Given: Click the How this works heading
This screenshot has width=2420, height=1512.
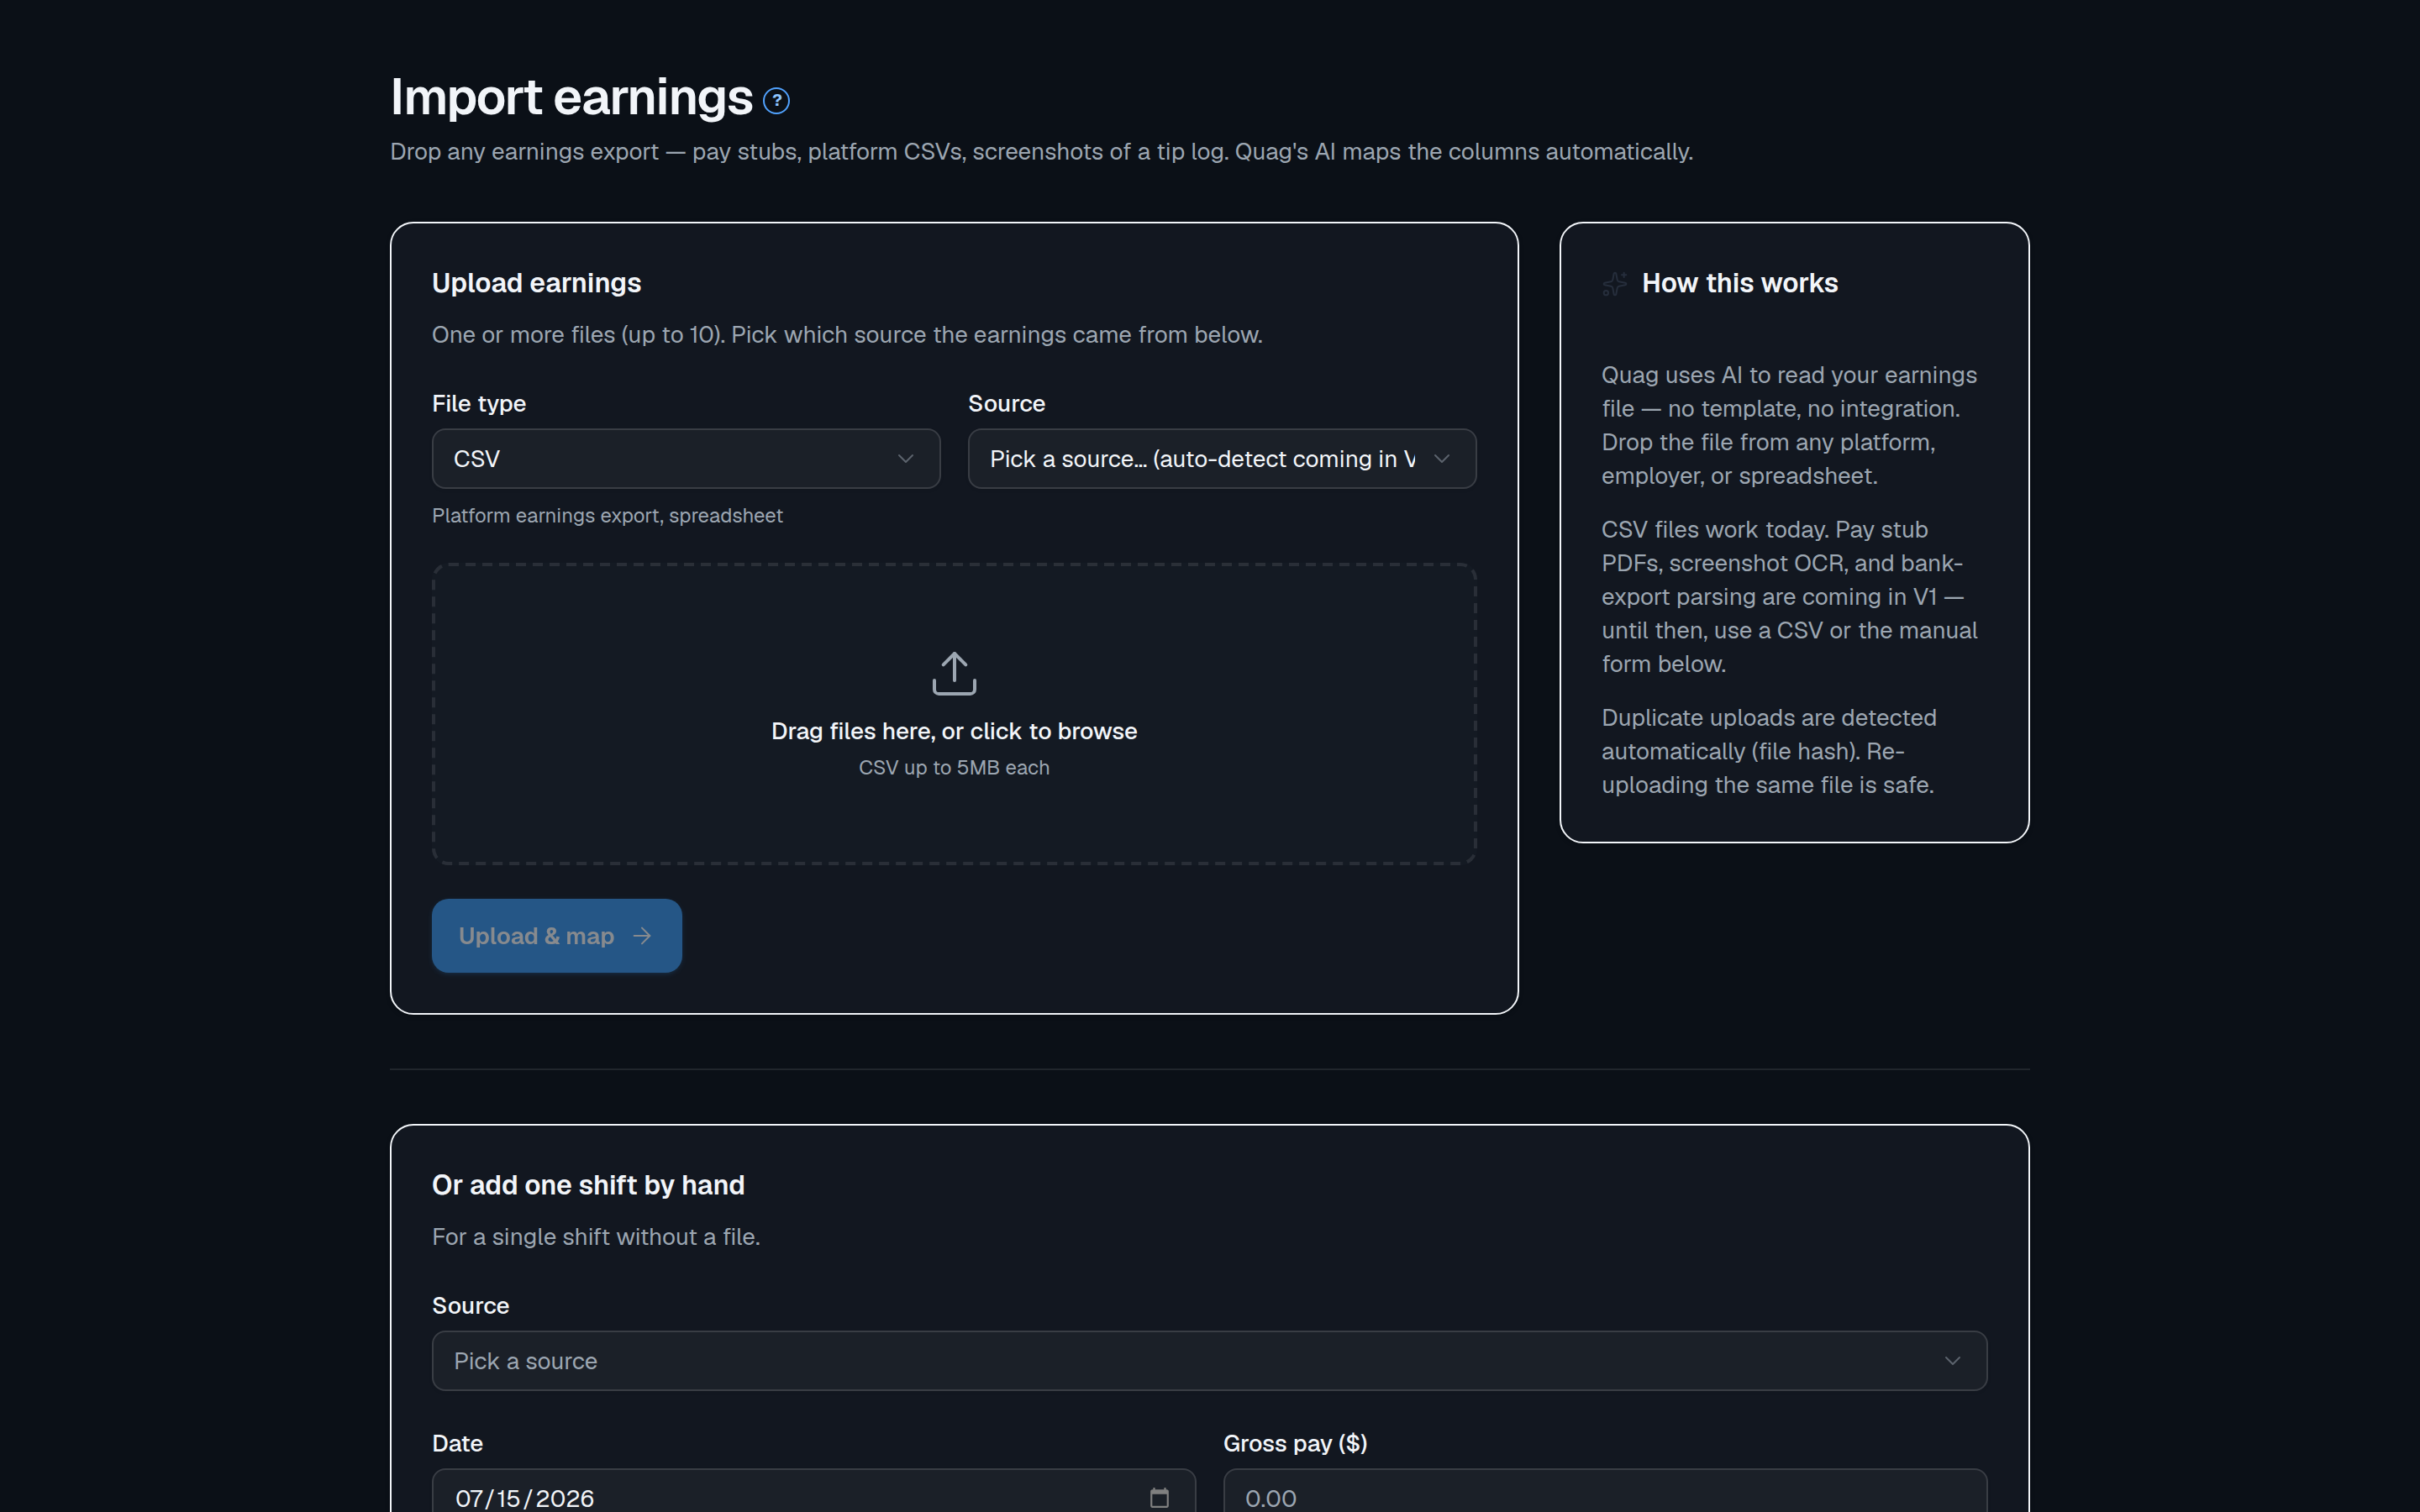Looking at the screenshot, I should click(x=1739, y=283).
